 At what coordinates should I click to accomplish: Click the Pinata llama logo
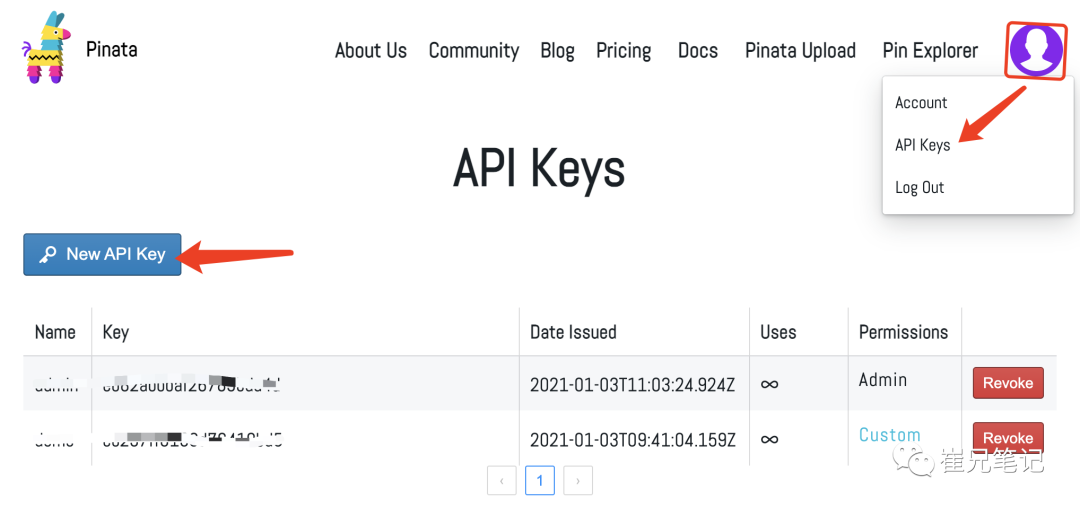point(43,48)
